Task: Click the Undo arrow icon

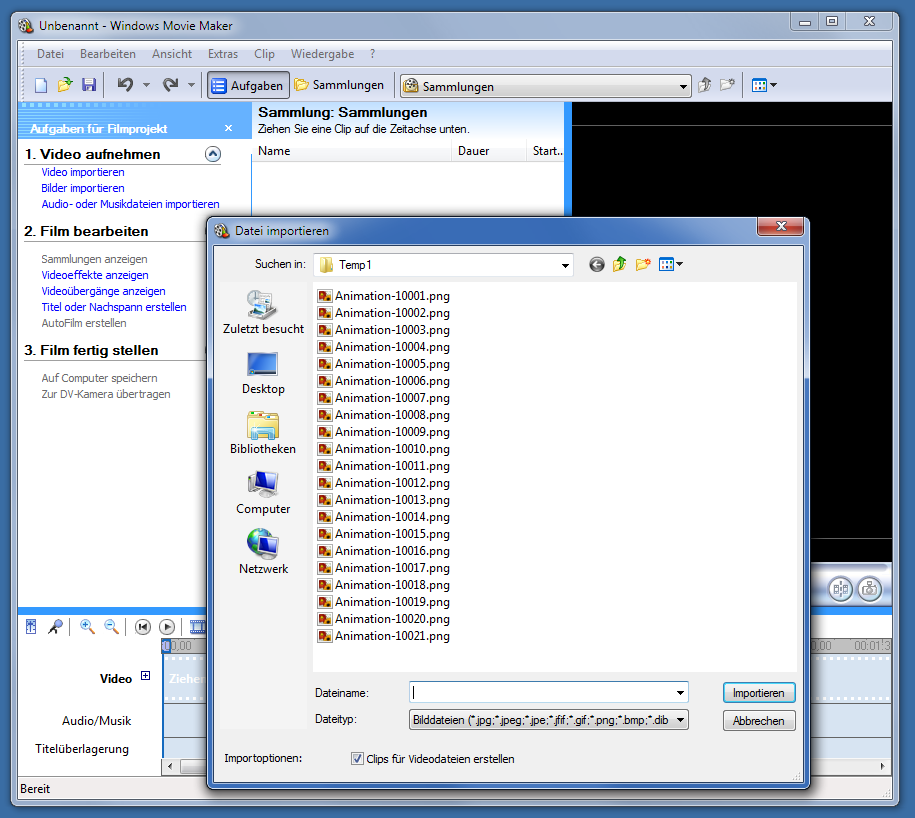Action: [x=125, y=85]
